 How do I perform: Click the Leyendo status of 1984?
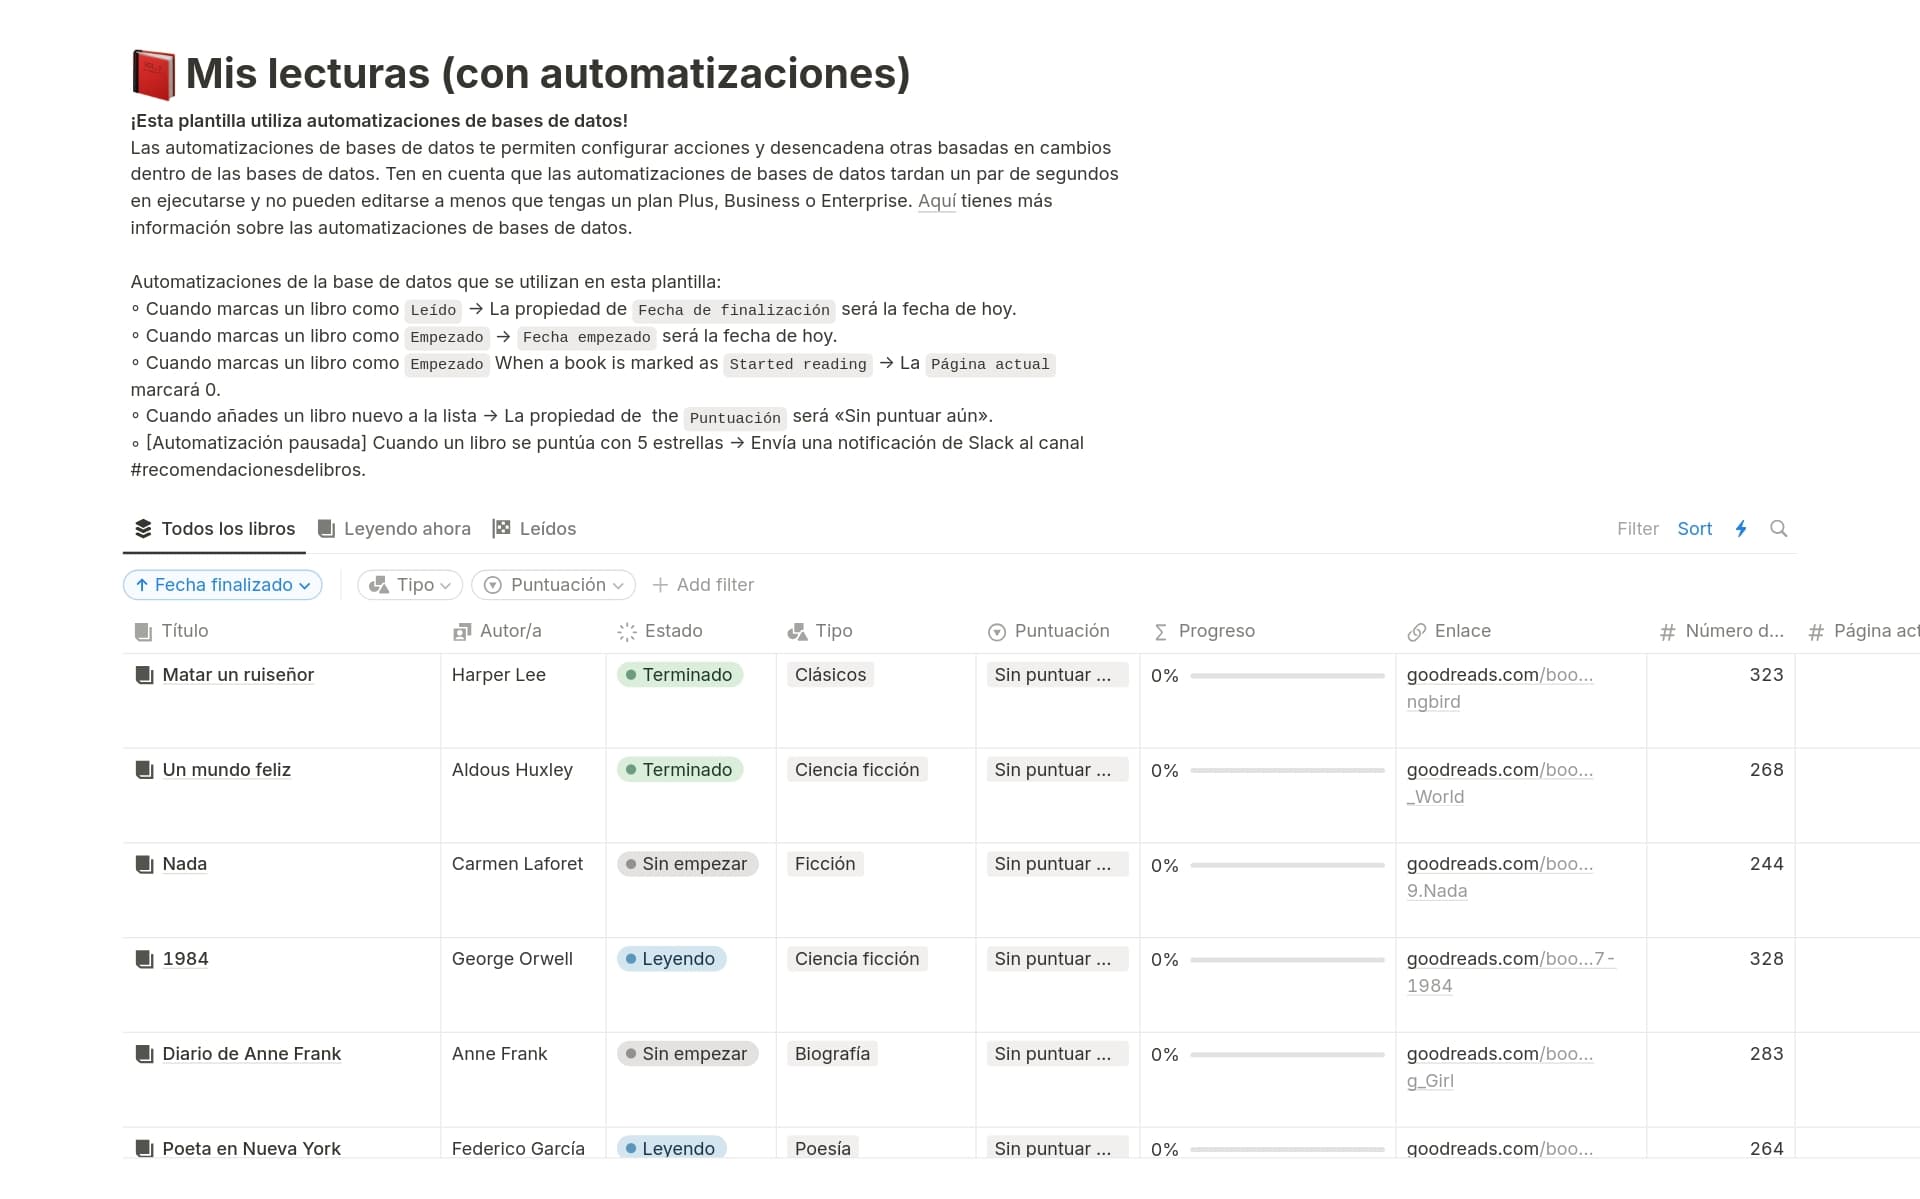tap(671, 959)
